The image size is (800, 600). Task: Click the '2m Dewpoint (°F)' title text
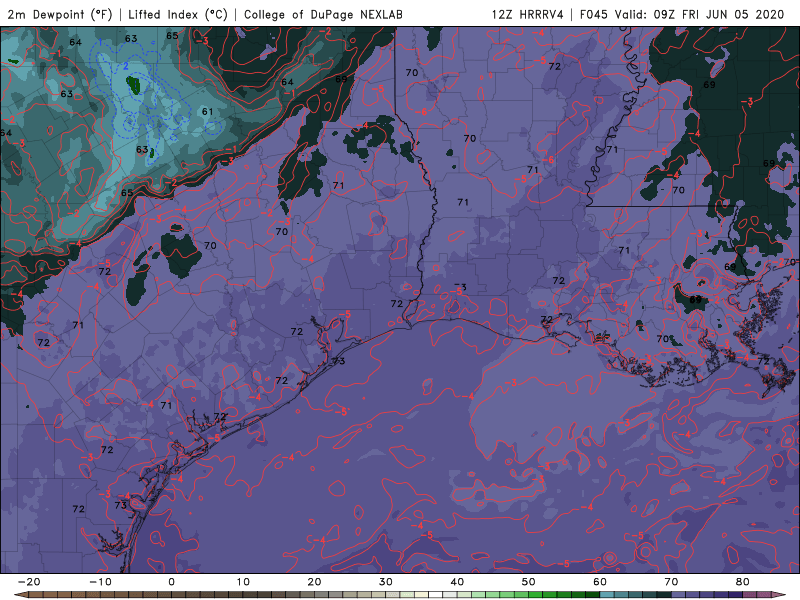(60, 14)
